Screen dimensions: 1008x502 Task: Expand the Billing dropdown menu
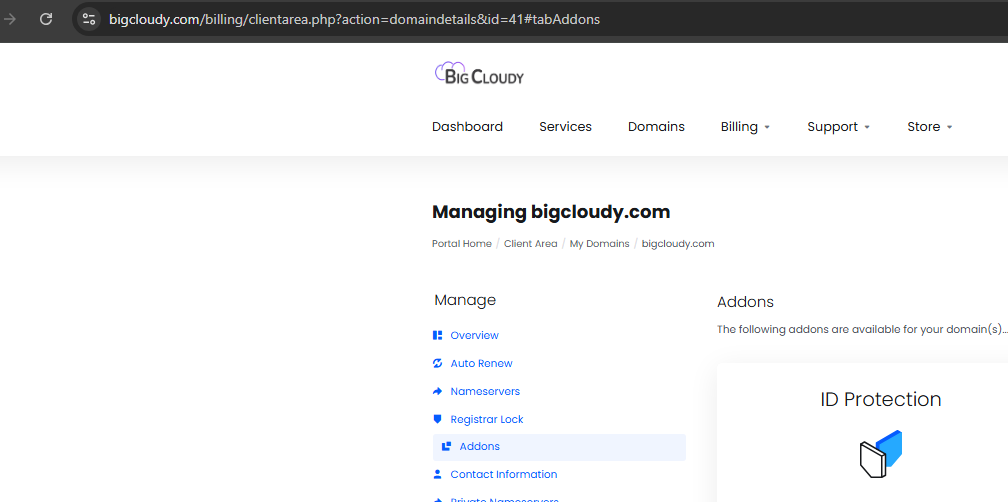[x=745, y=127]
